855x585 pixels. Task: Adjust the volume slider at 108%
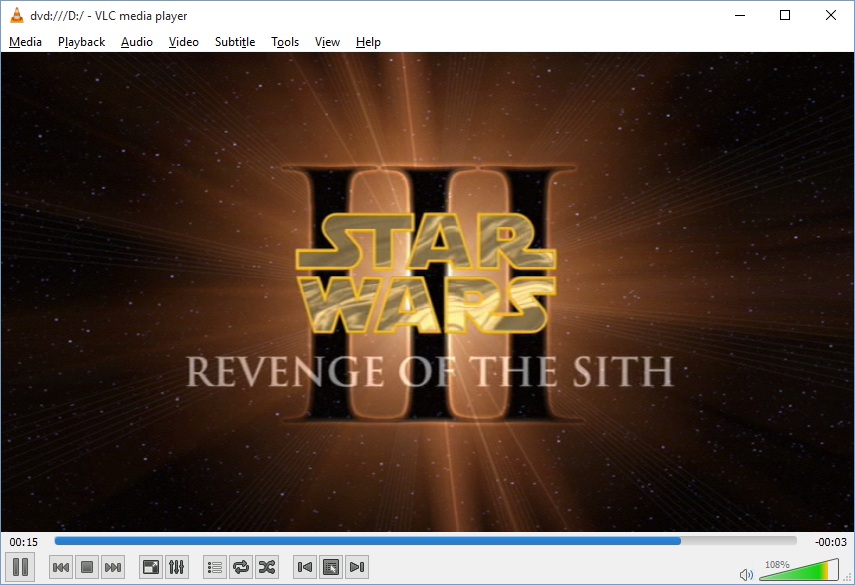[x=799, y=570]
